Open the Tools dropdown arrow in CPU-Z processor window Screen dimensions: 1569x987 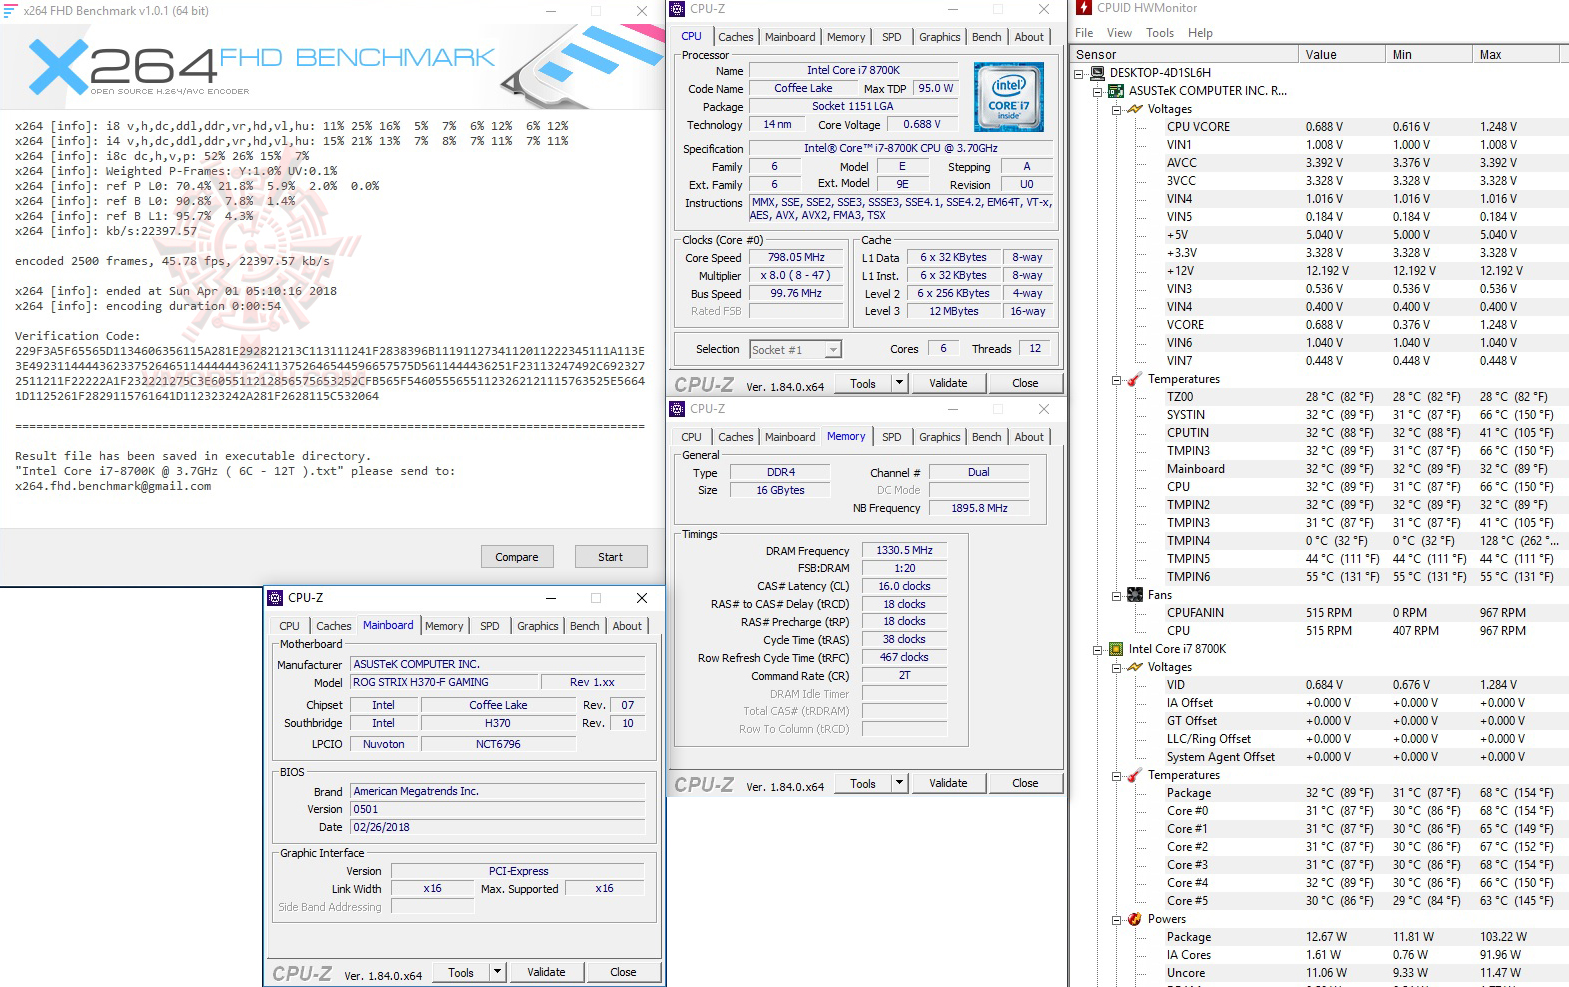coord(899,383)
